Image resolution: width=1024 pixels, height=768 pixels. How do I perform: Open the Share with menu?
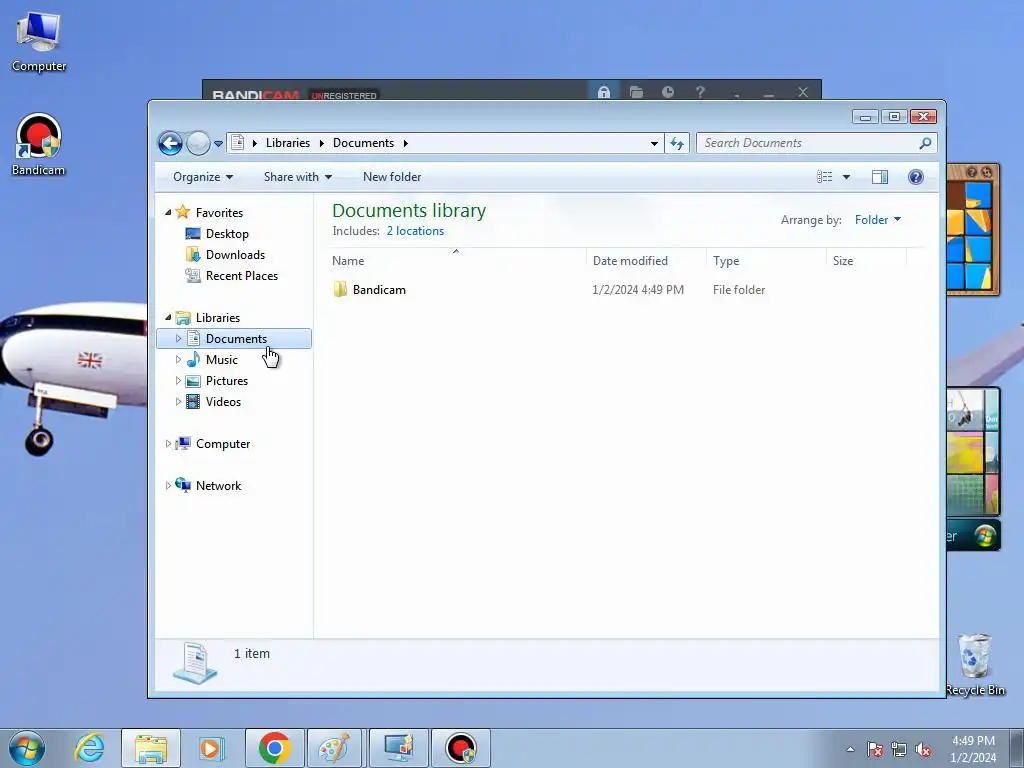coord(298,177)
